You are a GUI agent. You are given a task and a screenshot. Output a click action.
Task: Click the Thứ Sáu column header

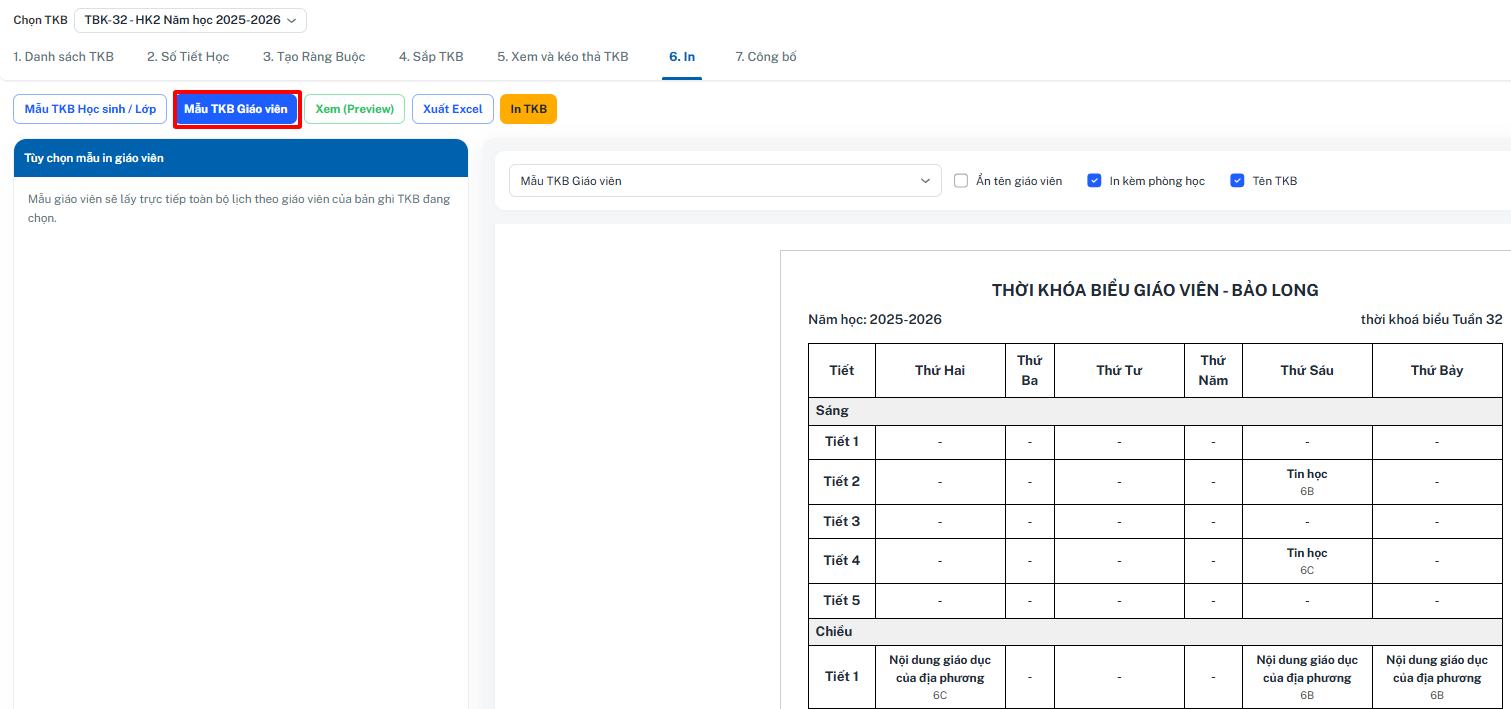(1307, 370)
